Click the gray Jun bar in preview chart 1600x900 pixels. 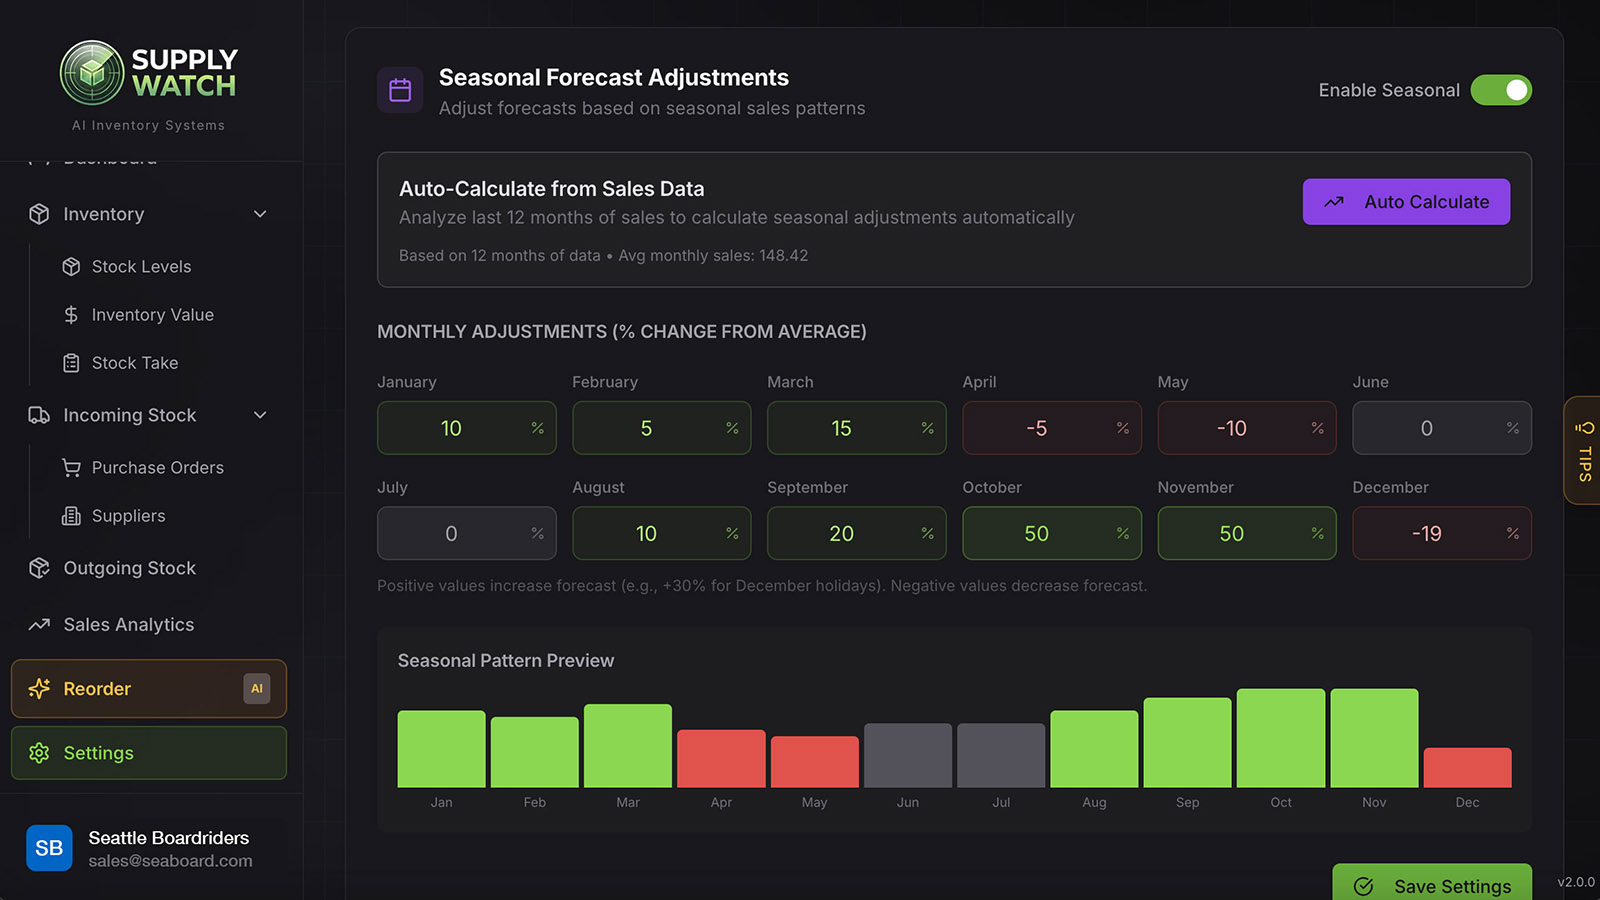pos(908,756)
